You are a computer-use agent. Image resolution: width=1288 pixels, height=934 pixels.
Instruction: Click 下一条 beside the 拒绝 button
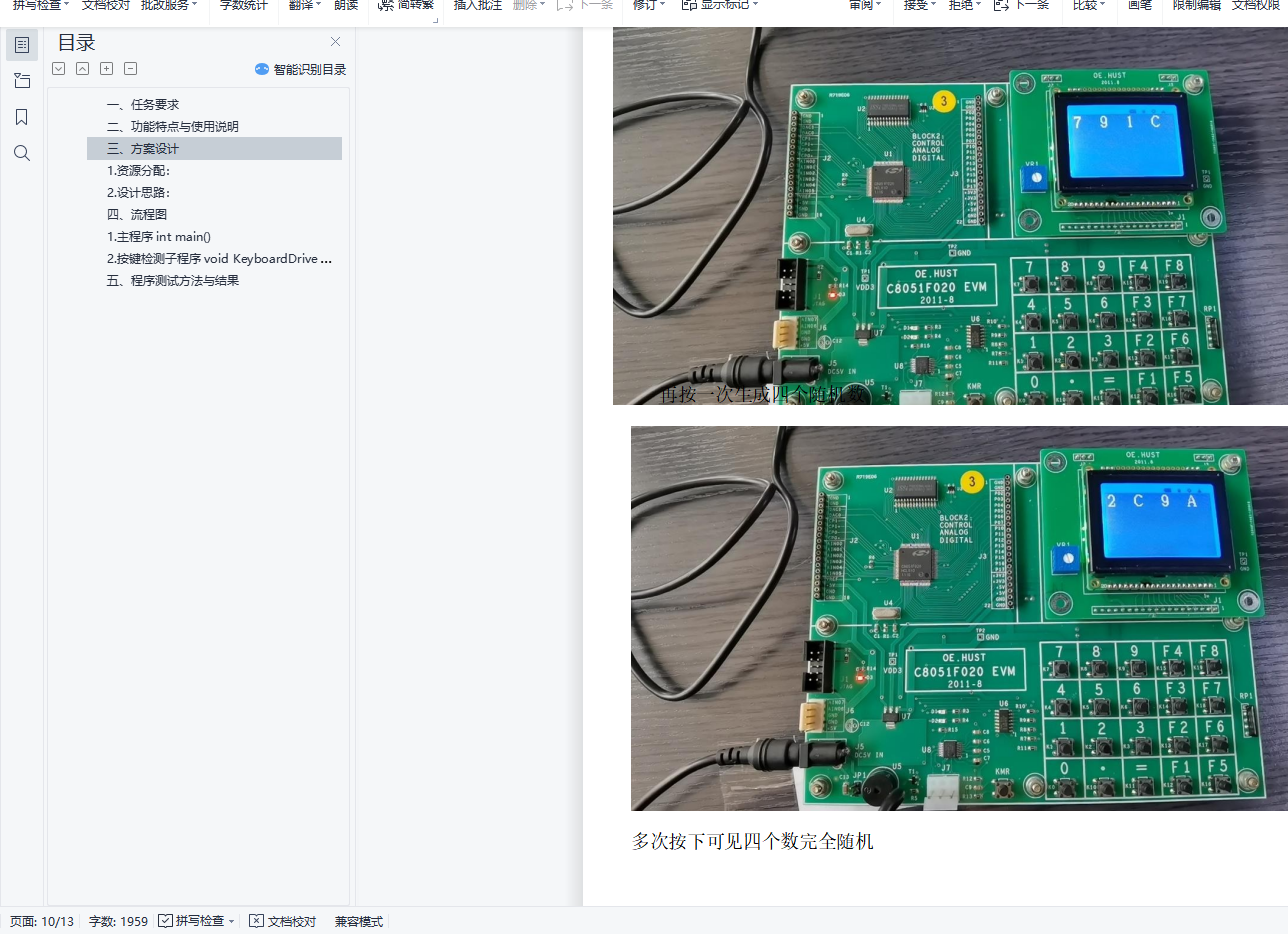click(x=1021, y=5)
